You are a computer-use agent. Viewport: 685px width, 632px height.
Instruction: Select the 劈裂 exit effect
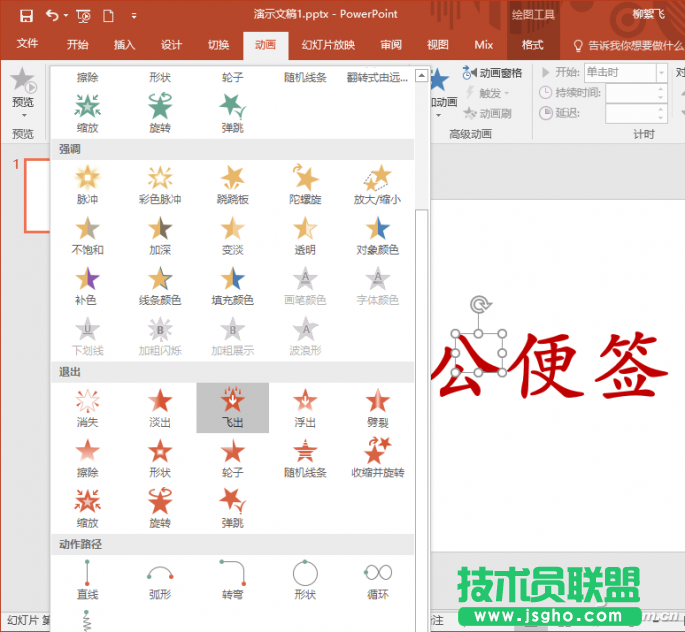[x=377, y=407]
